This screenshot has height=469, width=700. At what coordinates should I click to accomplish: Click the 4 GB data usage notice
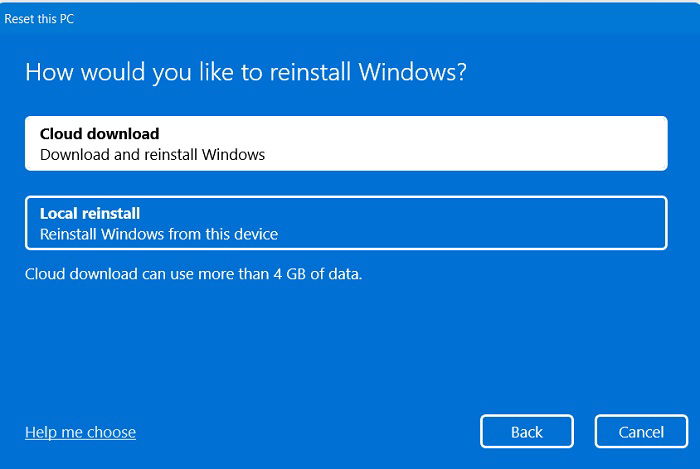193,274
